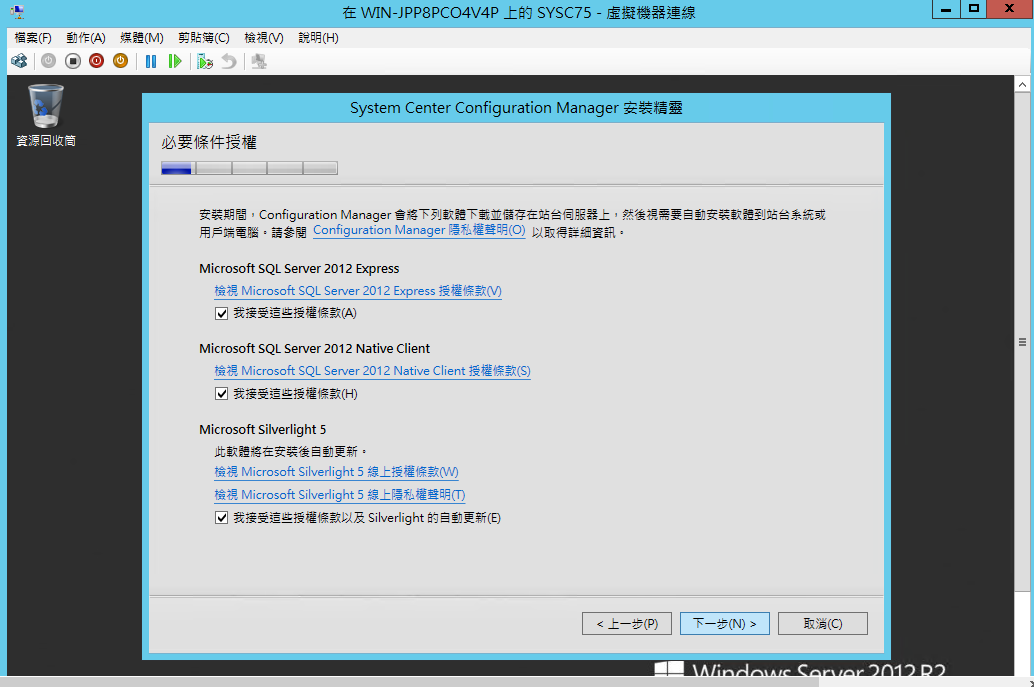This screenshot has height=687, width=1034.
Task: Click the Microsoft SQL Server 2012 Express heading
Action: pos(299,268)
